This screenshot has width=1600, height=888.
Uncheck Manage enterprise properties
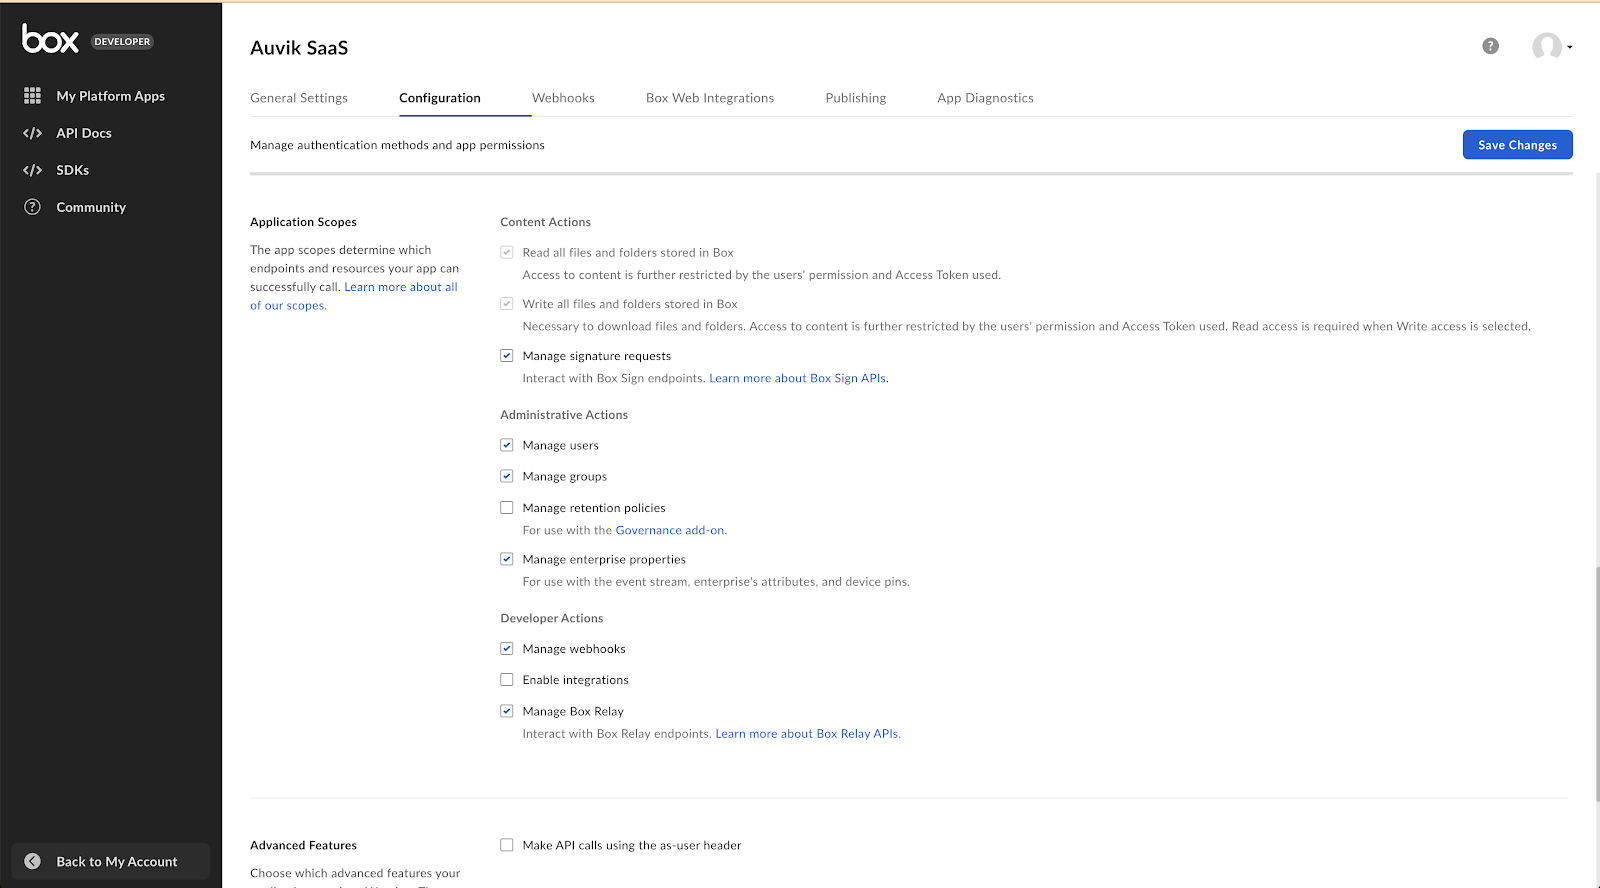[x=507, y=559]
